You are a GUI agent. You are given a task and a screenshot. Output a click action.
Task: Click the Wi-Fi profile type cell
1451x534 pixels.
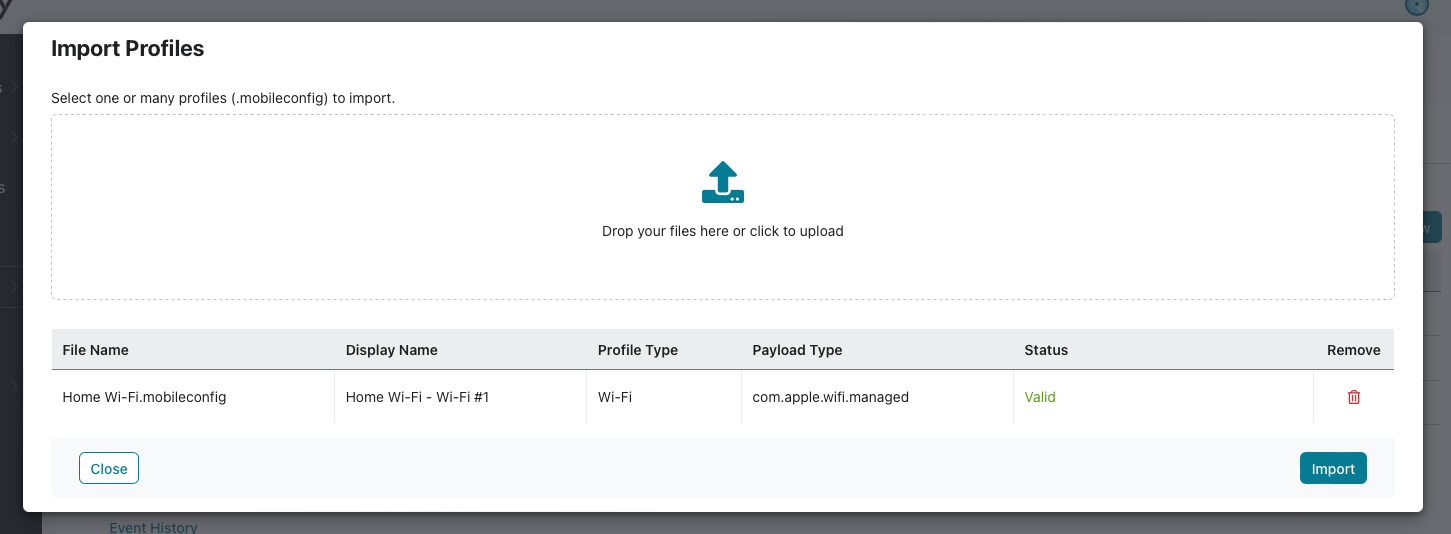615,397
